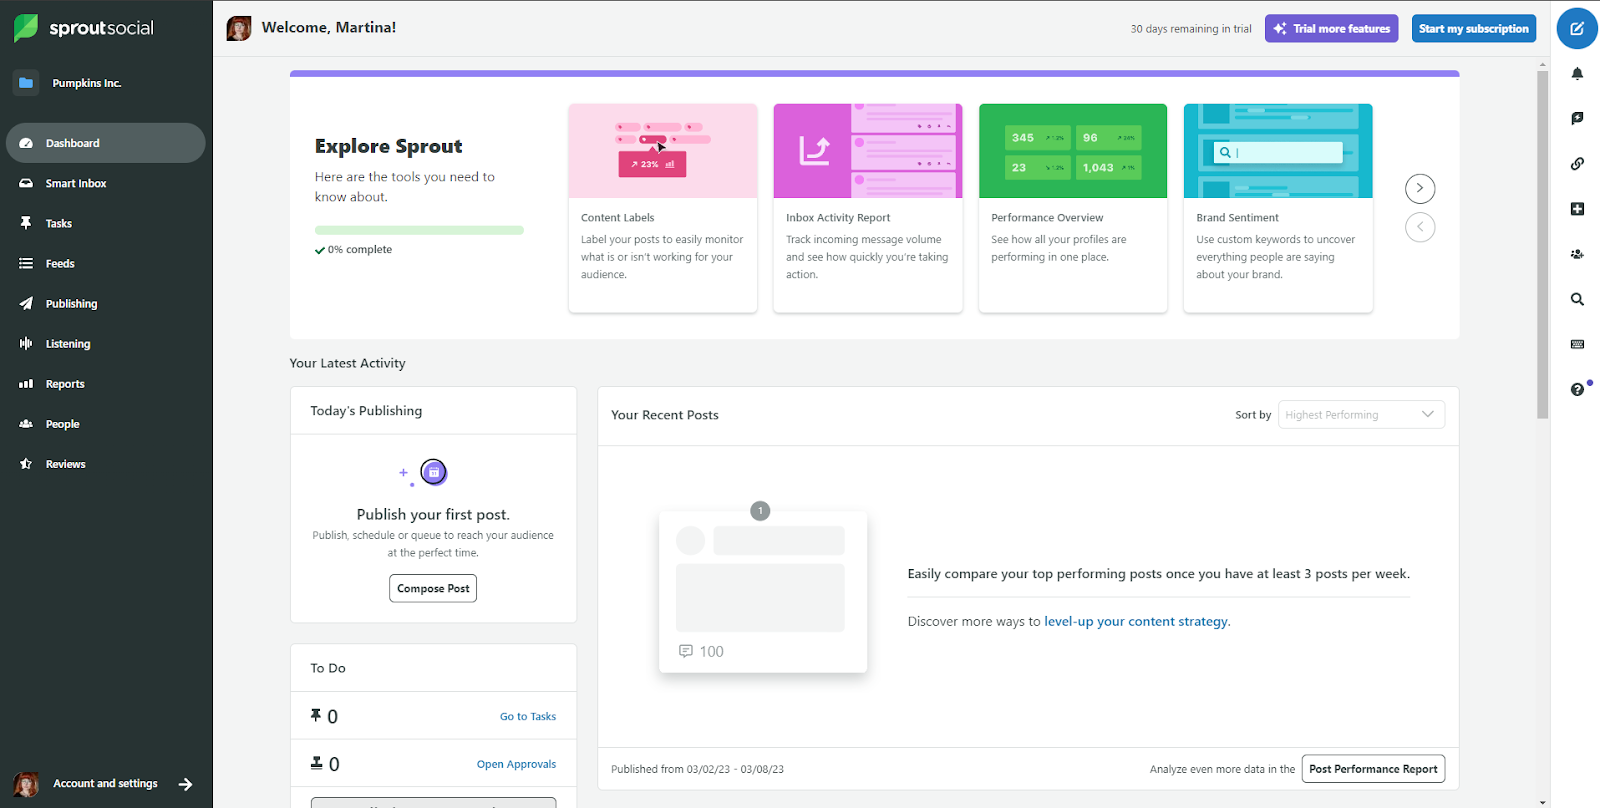Open the level-up your content strategy link
The image size is (1600, 808).
(x=1136, y=622)
